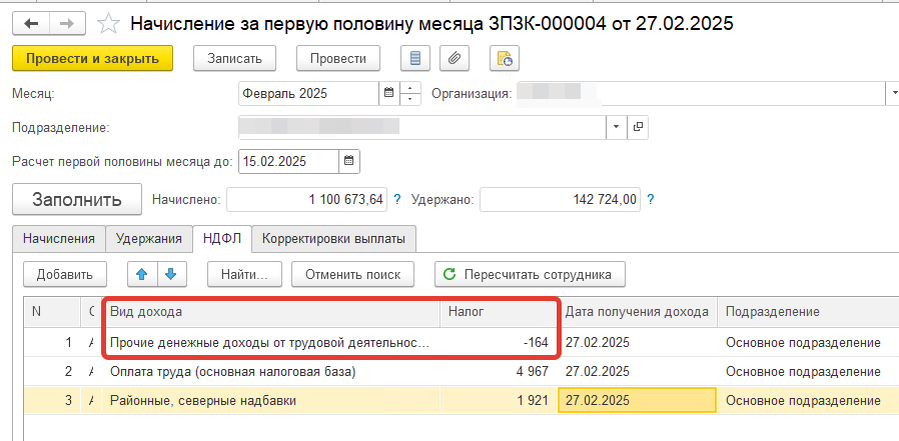899x441 pixels.
Task: Select the НДФЛ tab
Action: (x=222, y=239)
